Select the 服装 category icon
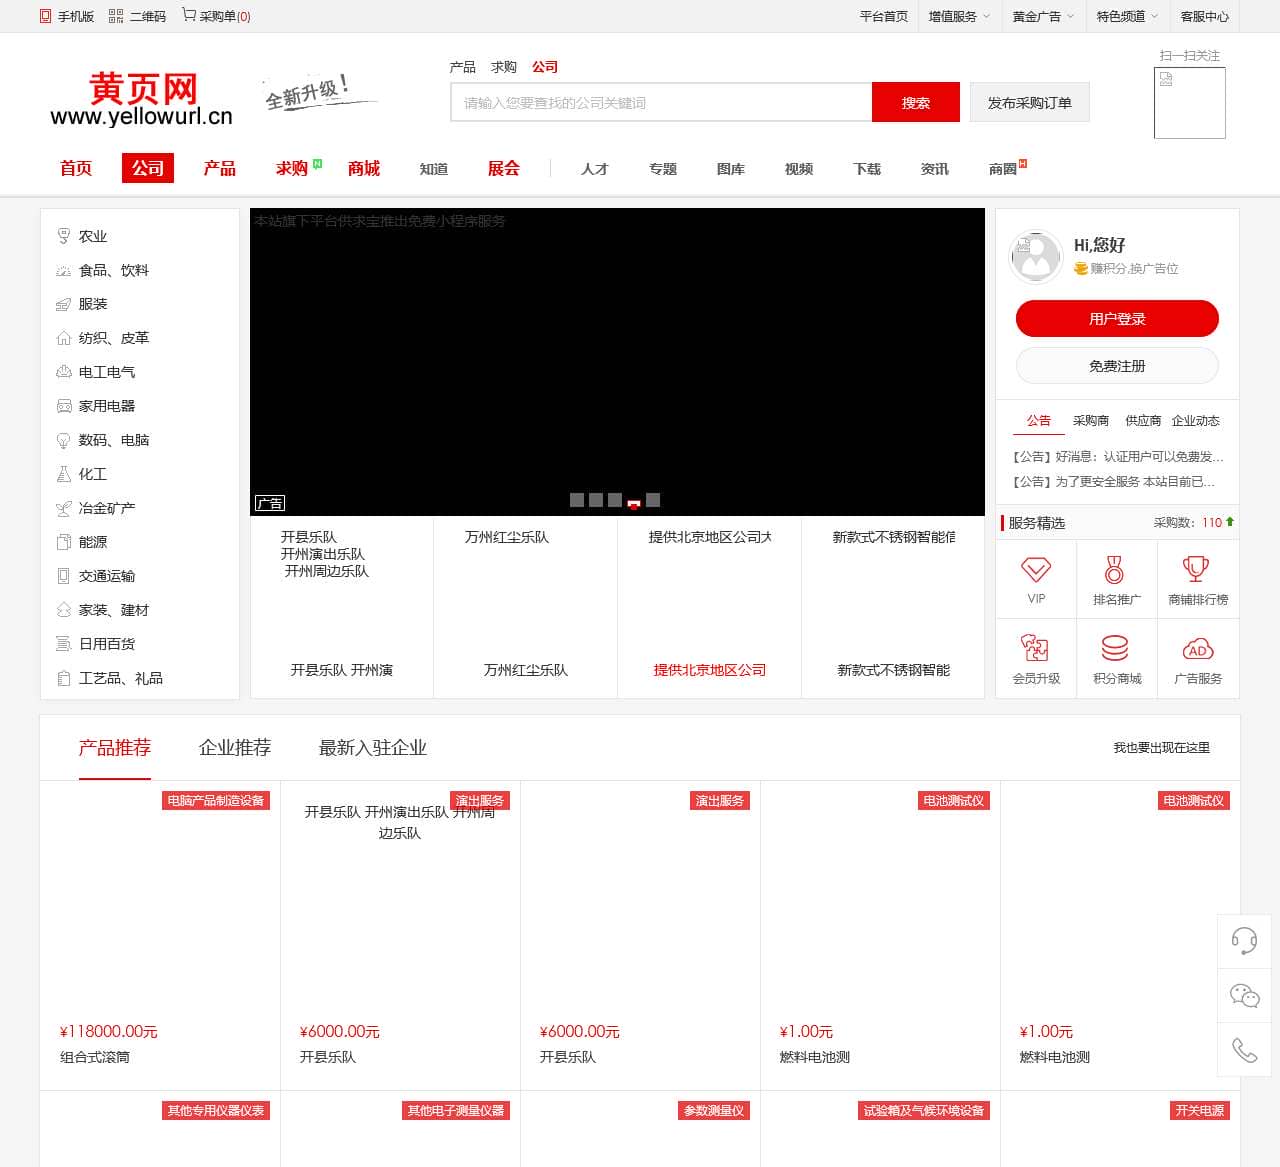The image size is (1280, 1167). [64, 304]
